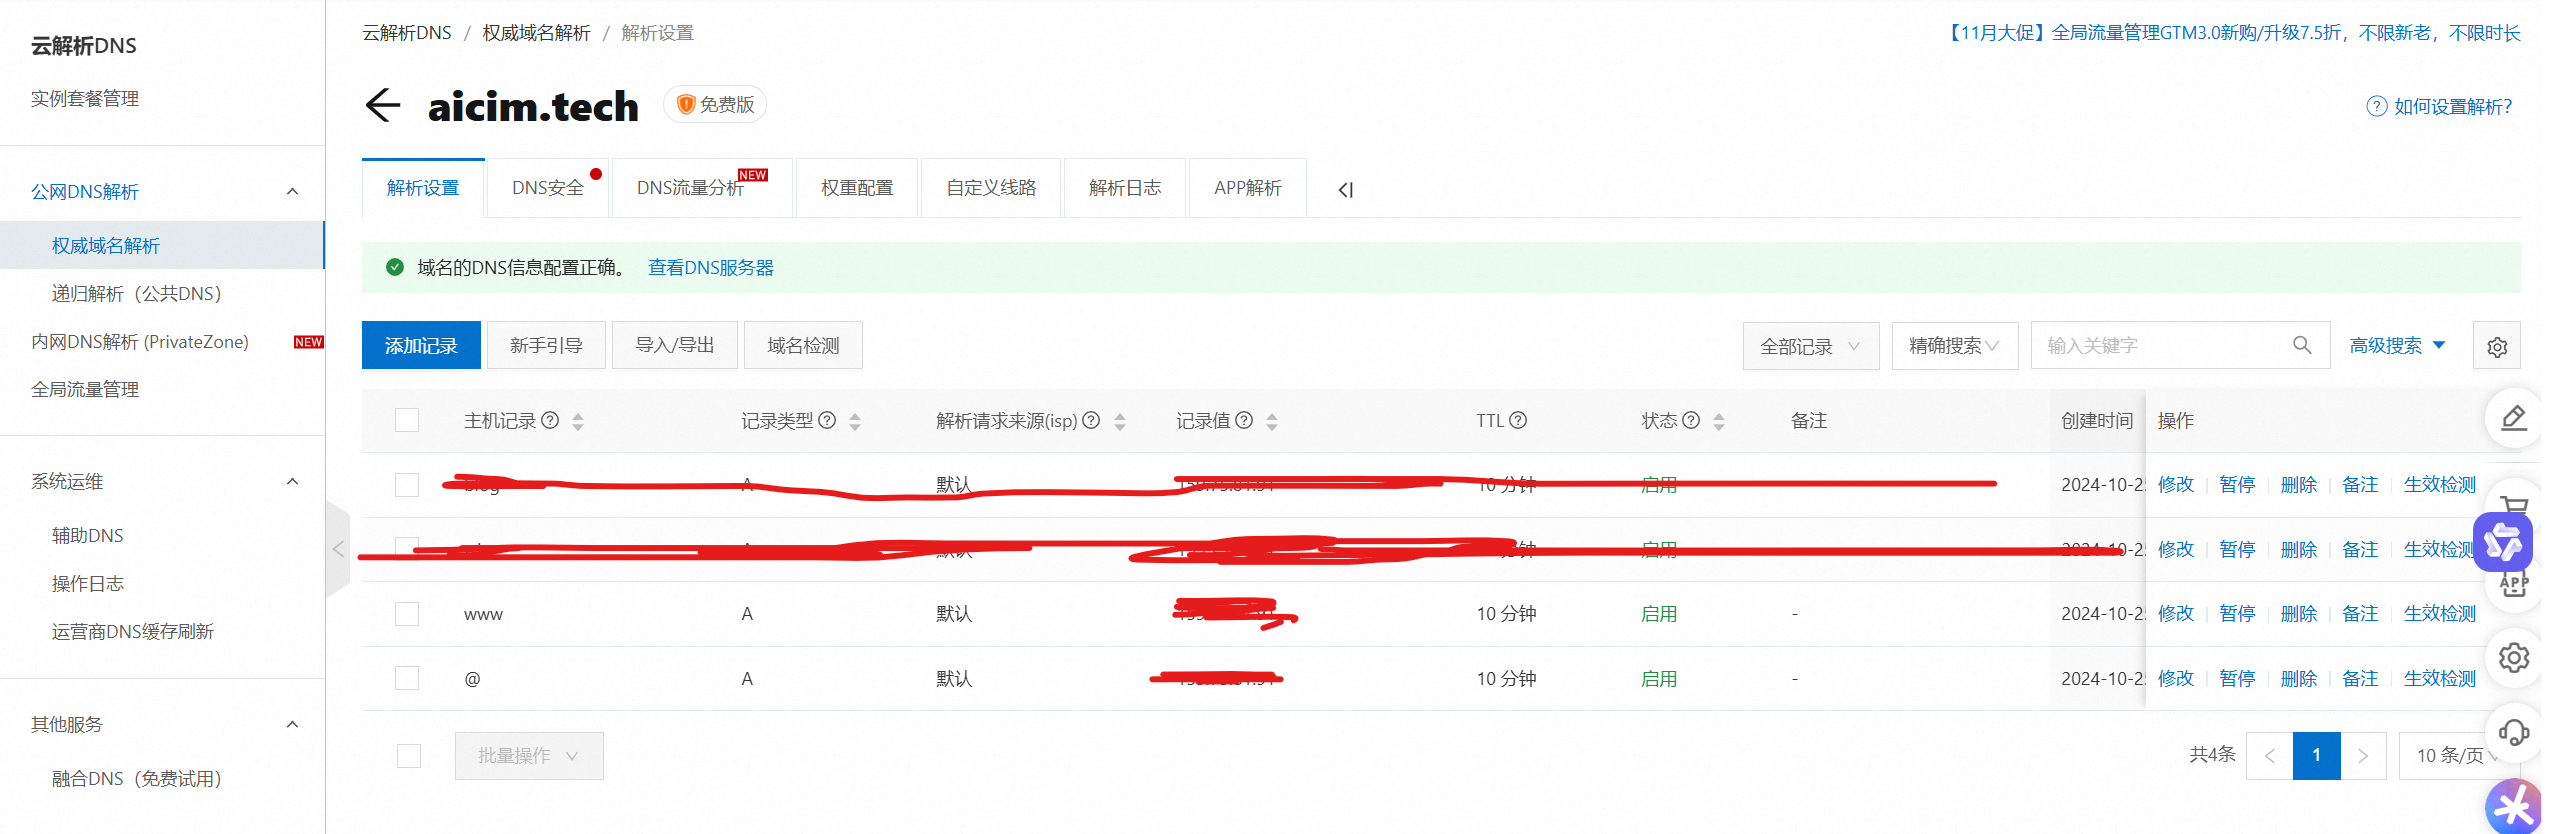Viewport: 2551px width, 834px height.
Task: Open 操作日志 in sidebar
Action: pos(88,584)
